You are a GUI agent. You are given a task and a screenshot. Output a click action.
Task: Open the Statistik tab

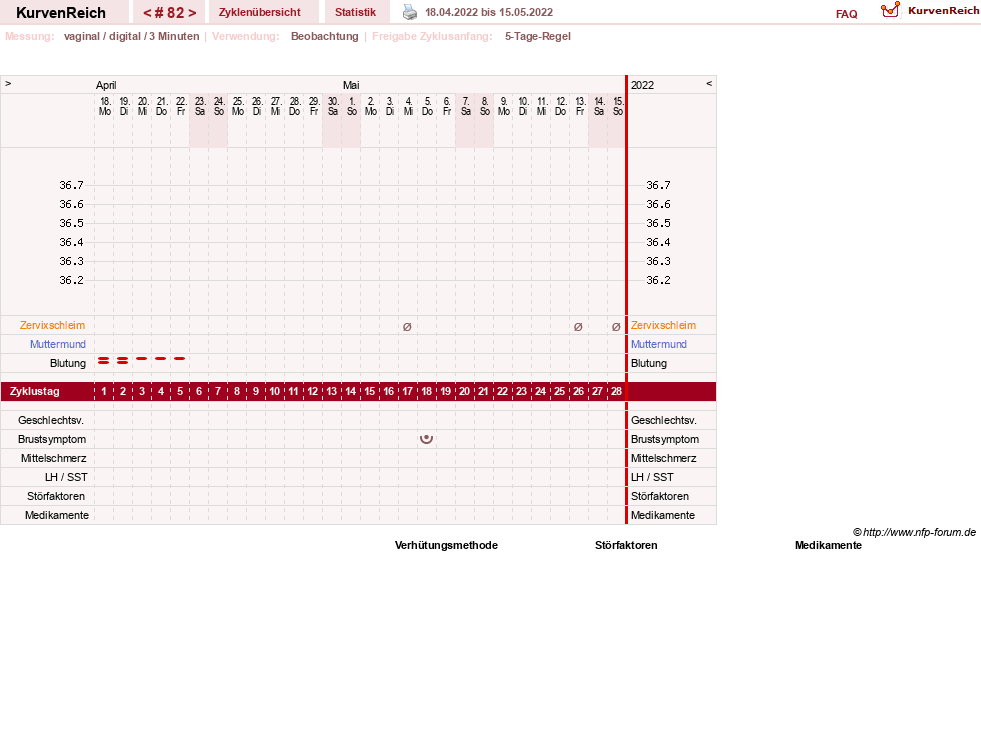point(355,12)
